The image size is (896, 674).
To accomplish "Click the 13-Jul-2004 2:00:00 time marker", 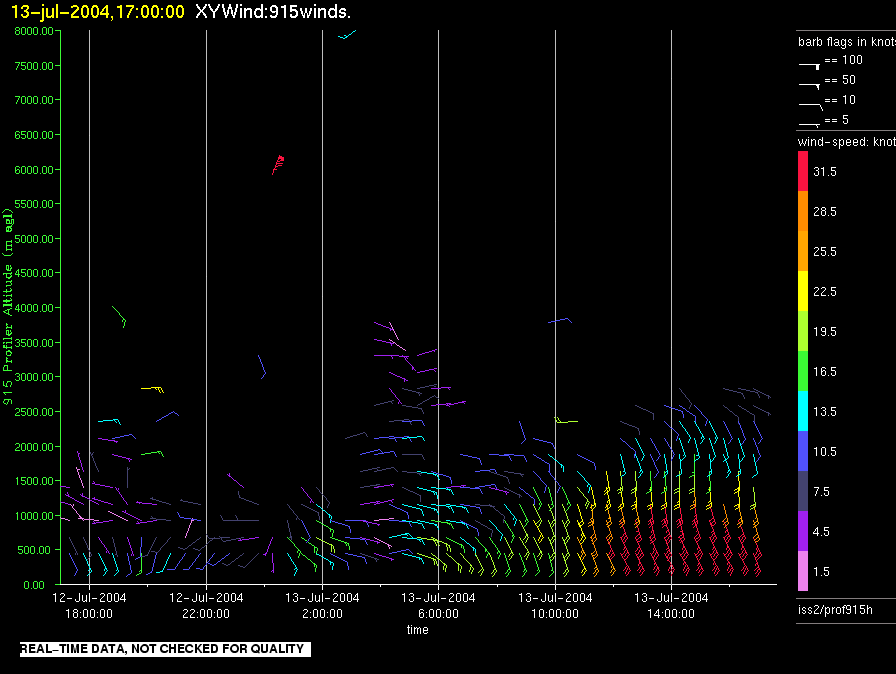I will 322,605.
